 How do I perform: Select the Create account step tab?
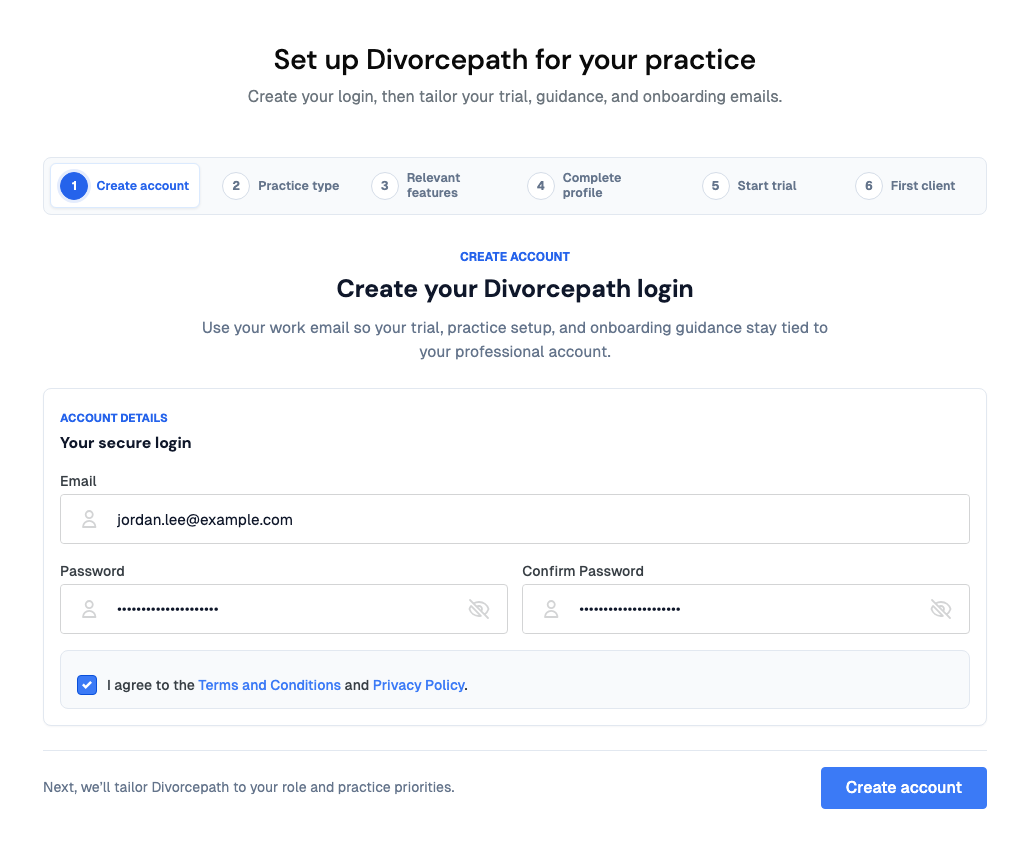[125, 186]
